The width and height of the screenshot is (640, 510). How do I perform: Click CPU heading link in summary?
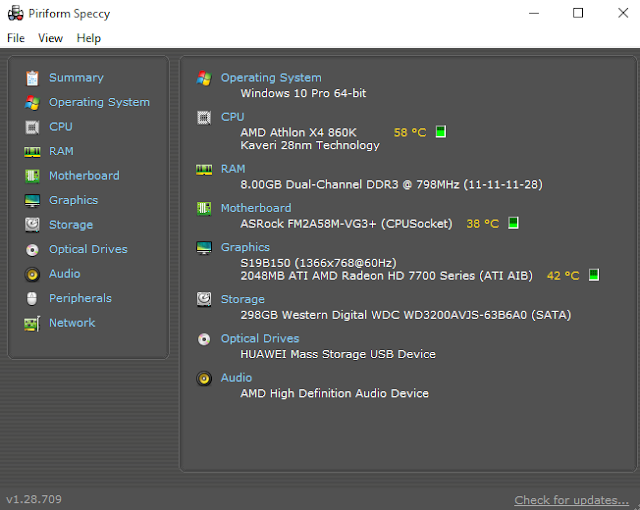[x=233, y=117]
